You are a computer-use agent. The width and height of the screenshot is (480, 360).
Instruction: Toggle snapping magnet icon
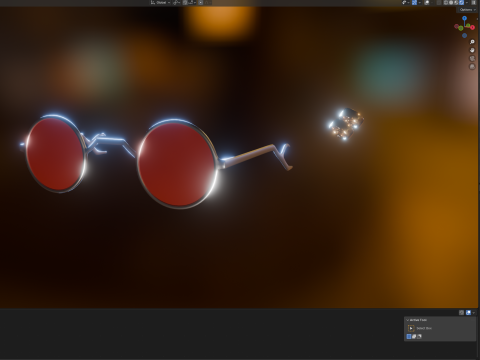tap(185, 2)
